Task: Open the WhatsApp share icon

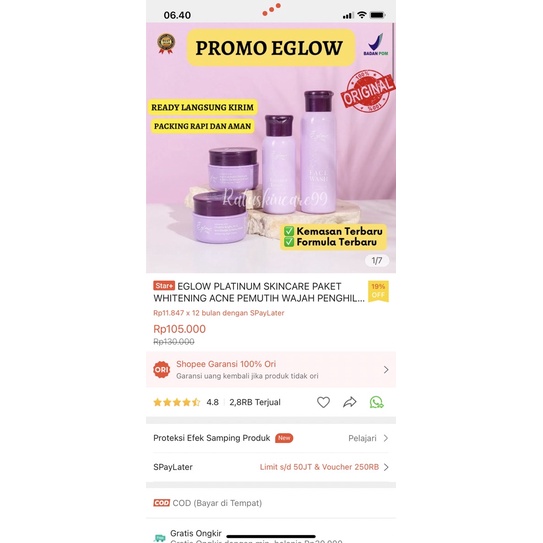Action: tap(376, 402)
